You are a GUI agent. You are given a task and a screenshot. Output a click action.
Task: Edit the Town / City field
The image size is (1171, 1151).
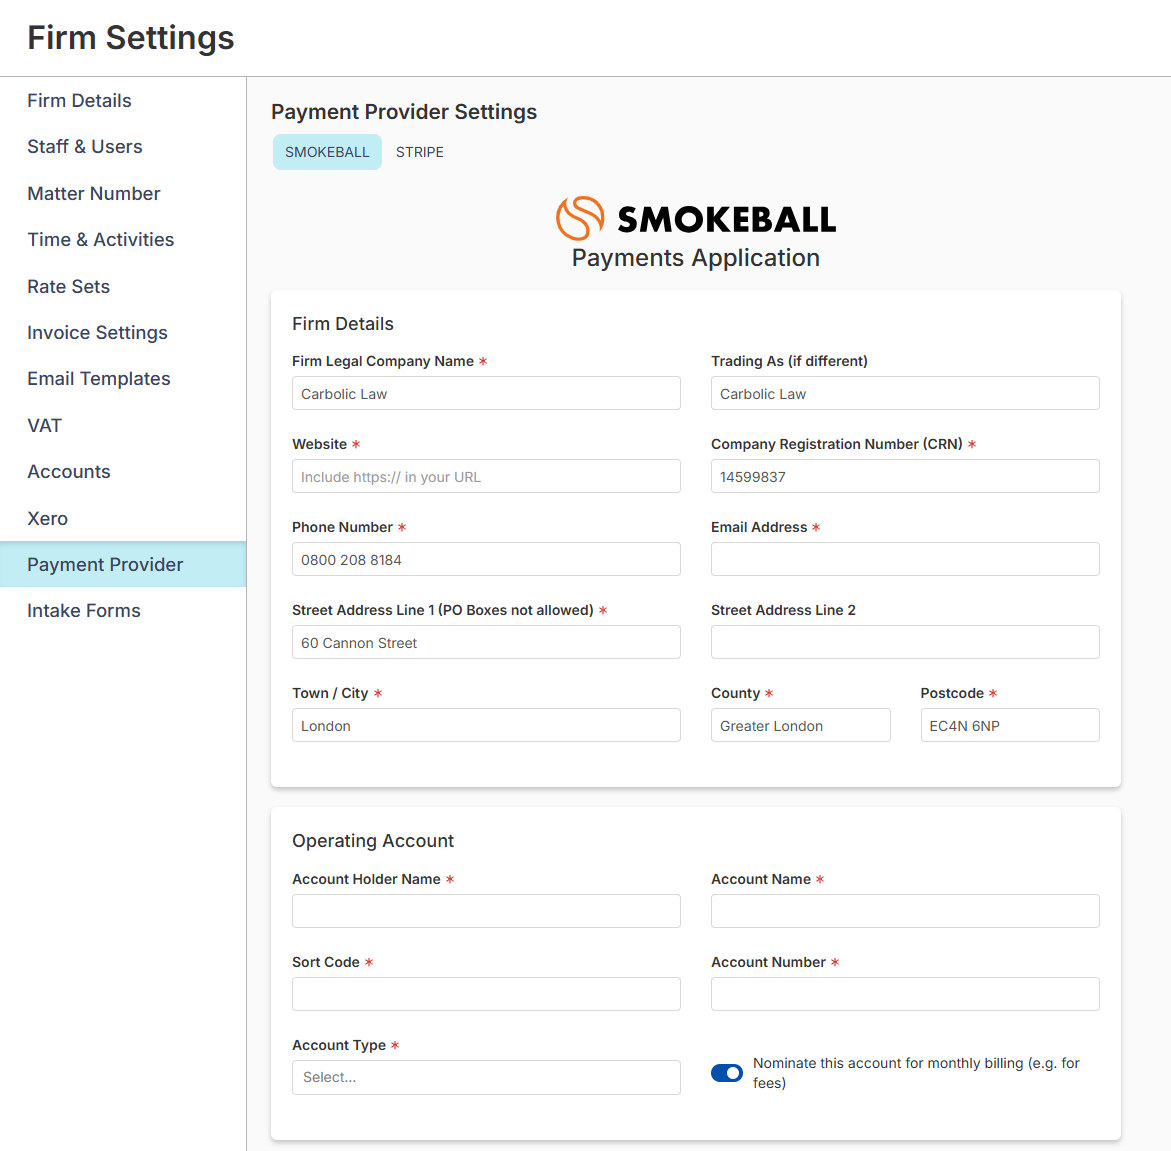[x=486, y=725]
